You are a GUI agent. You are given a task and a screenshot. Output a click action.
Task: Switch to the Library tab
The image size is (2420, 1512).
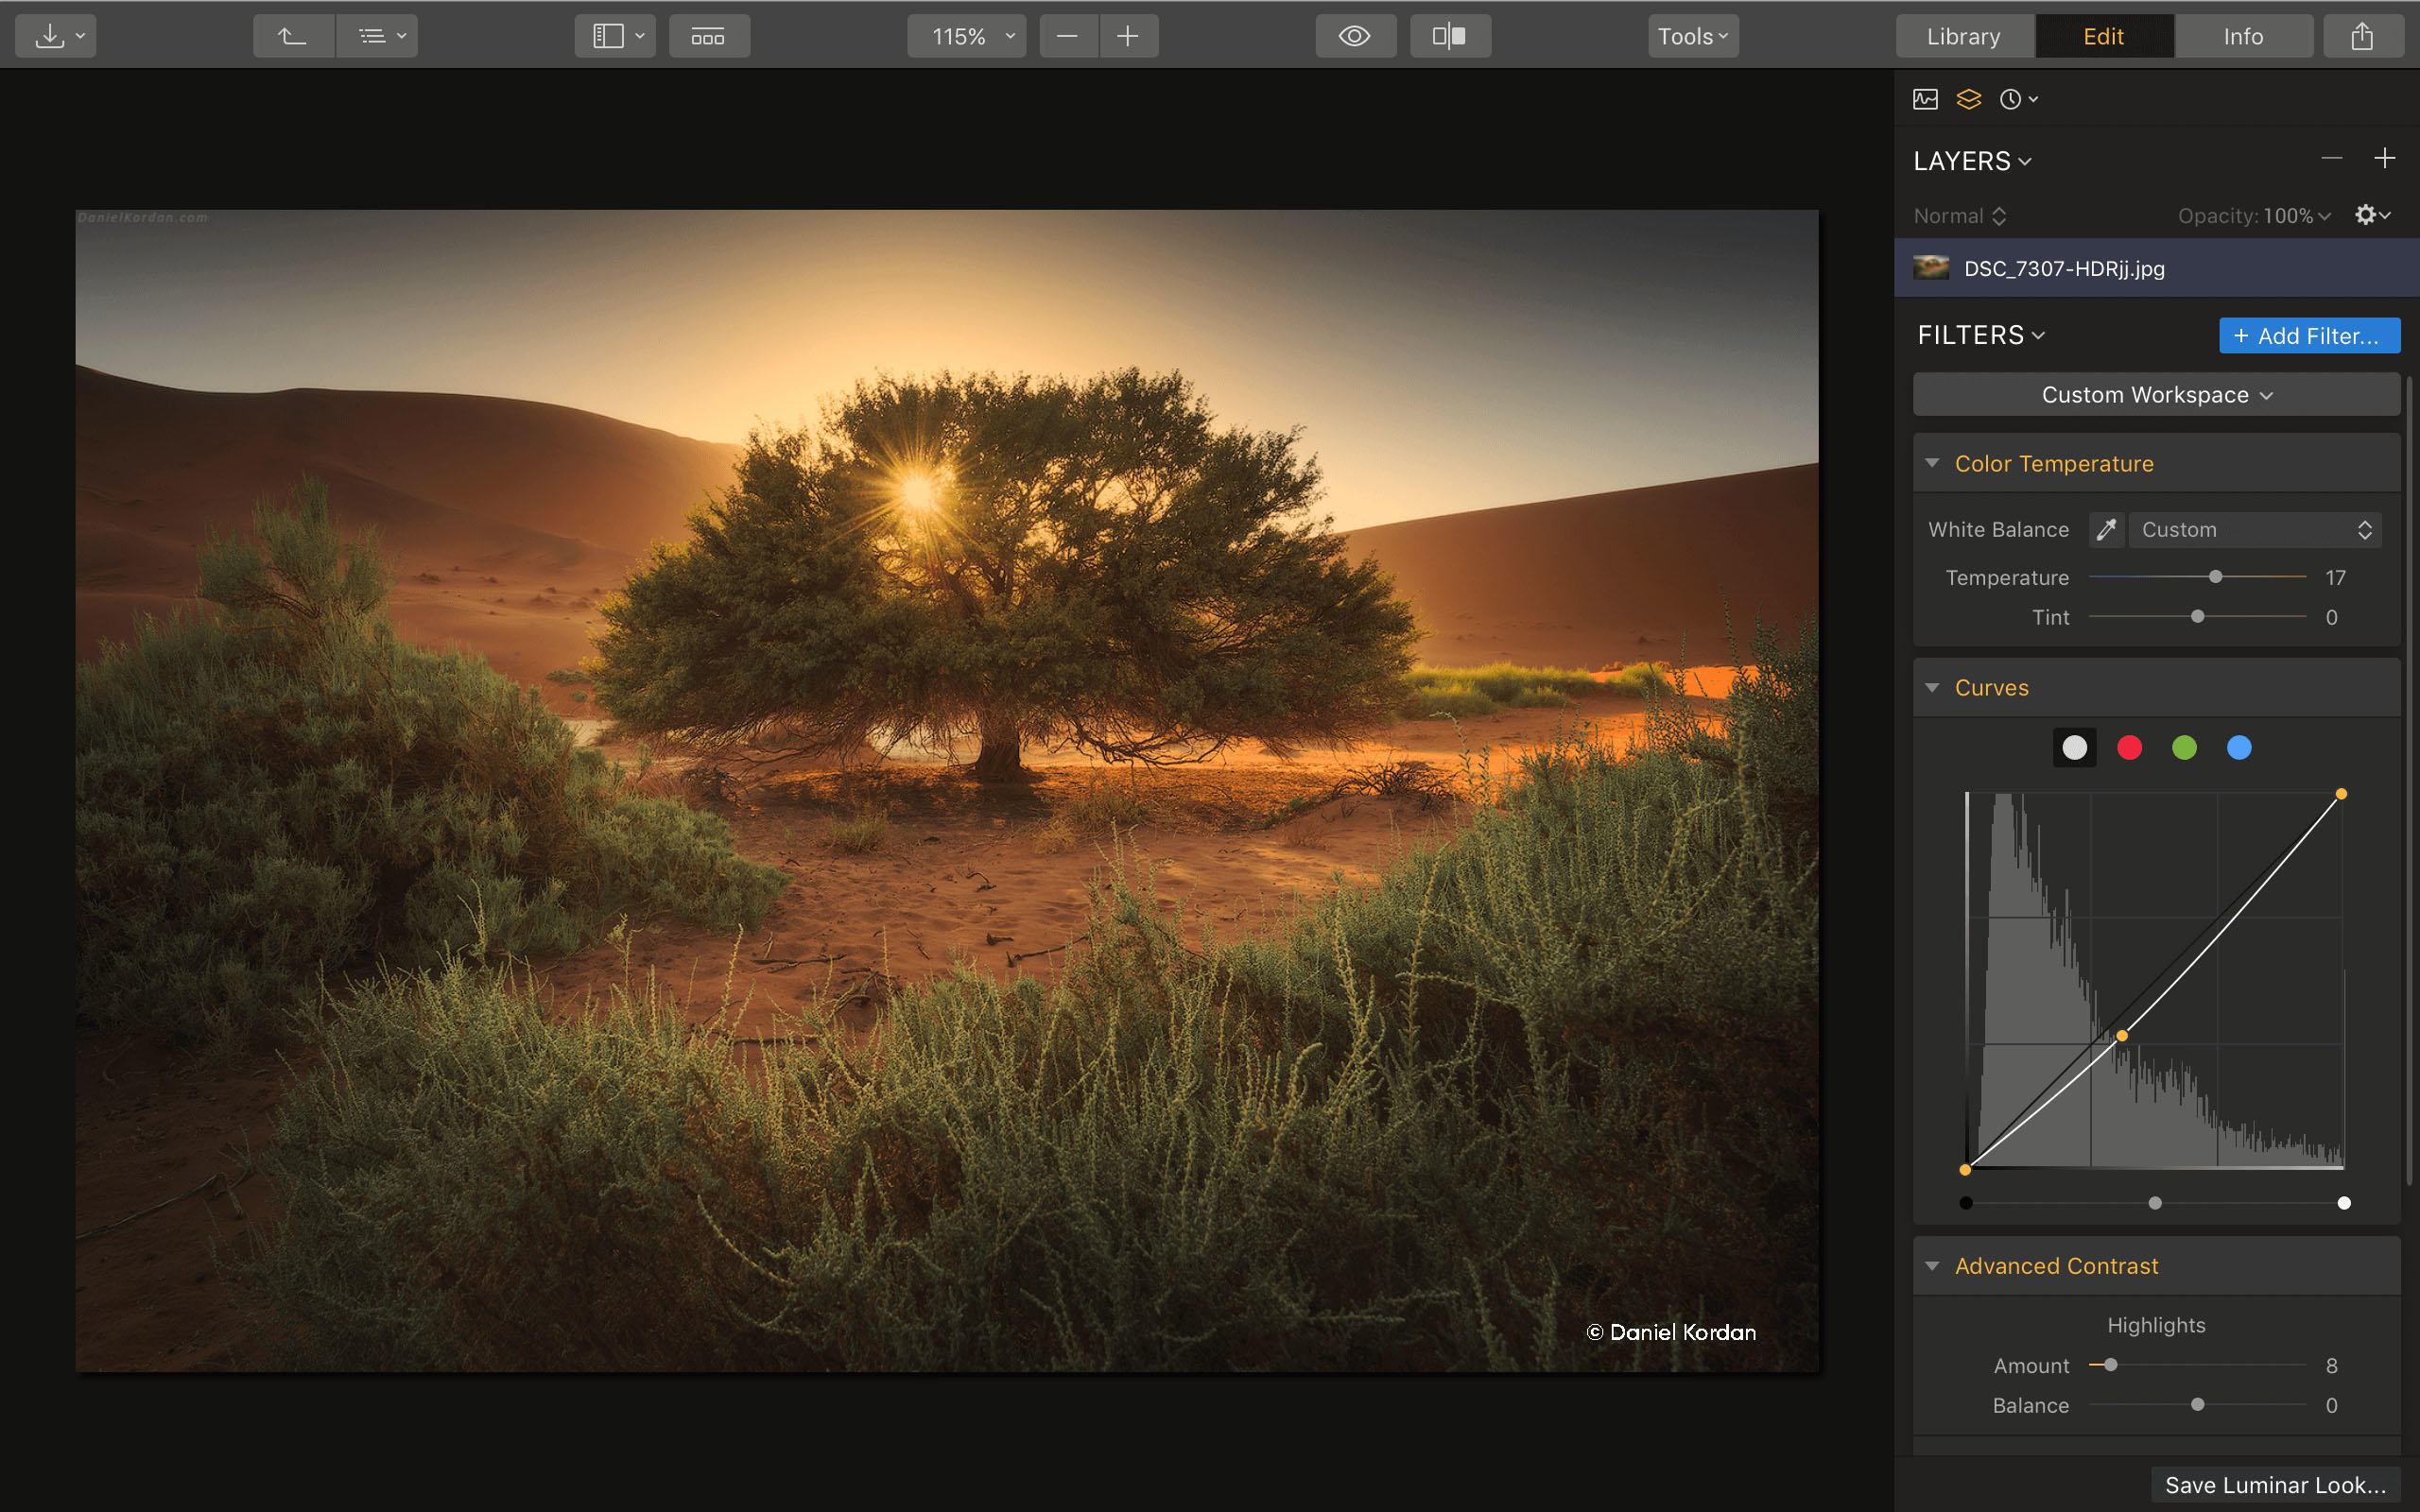coord(1962,35)
